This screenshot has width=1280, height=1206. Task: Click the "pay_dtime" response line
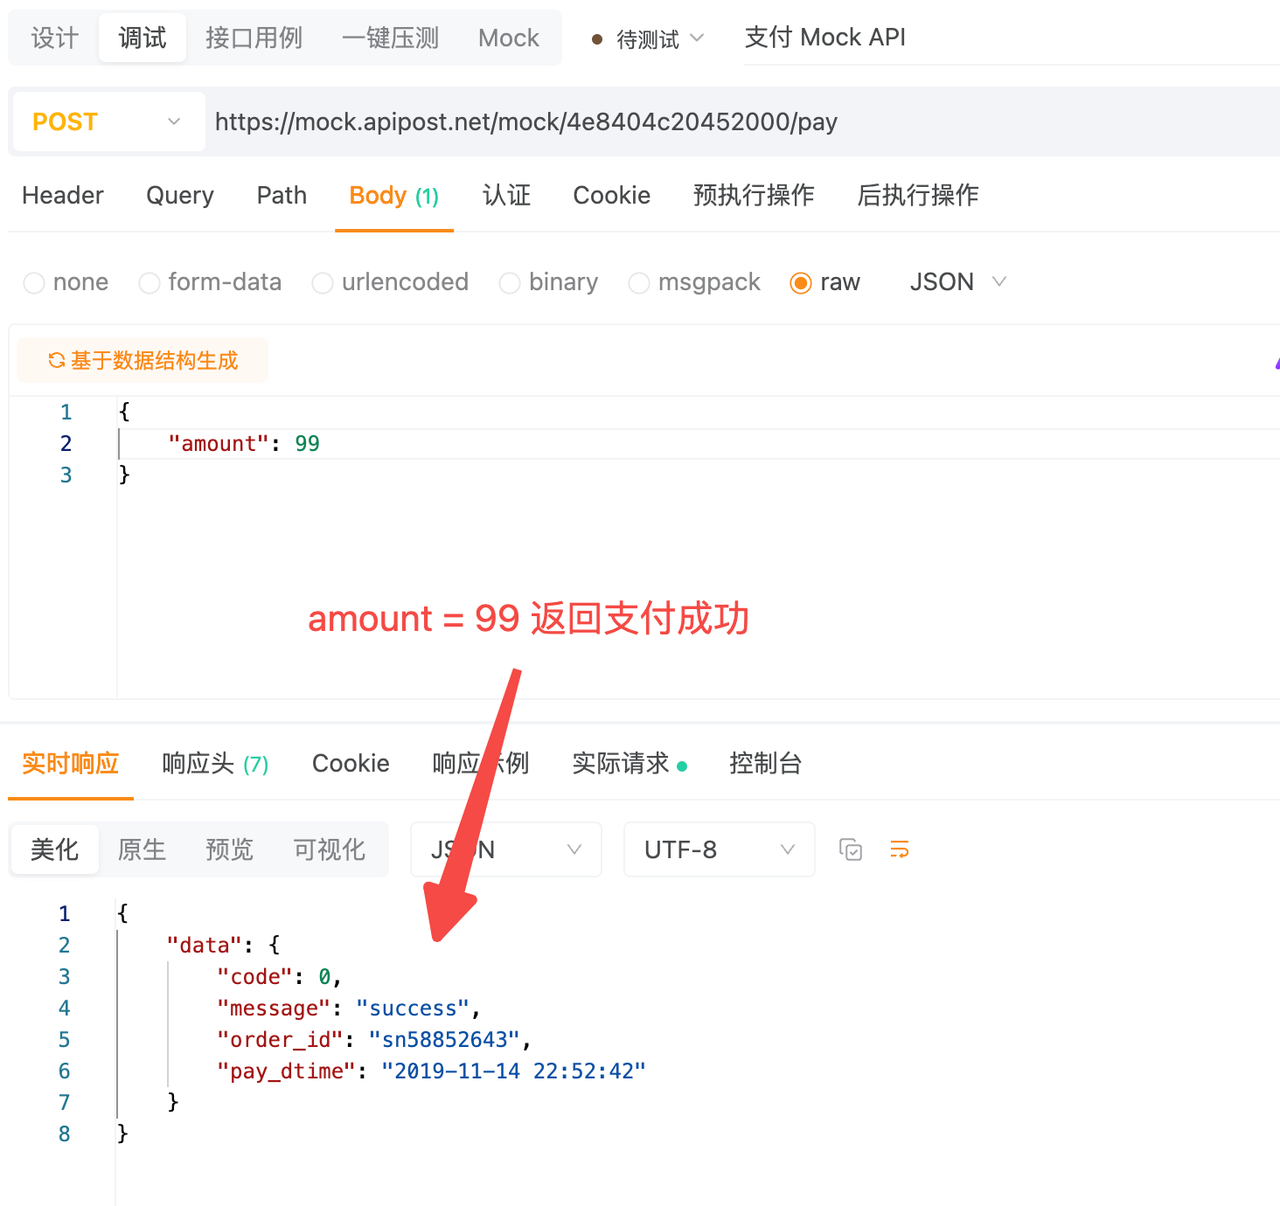[x=431, y=1071]
